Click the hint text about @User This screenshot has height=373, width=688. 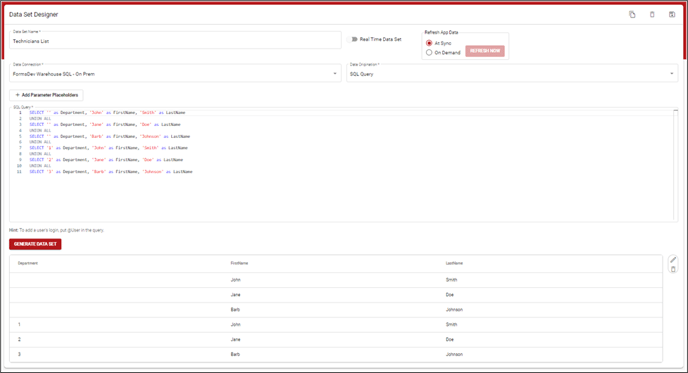[56, 230]
